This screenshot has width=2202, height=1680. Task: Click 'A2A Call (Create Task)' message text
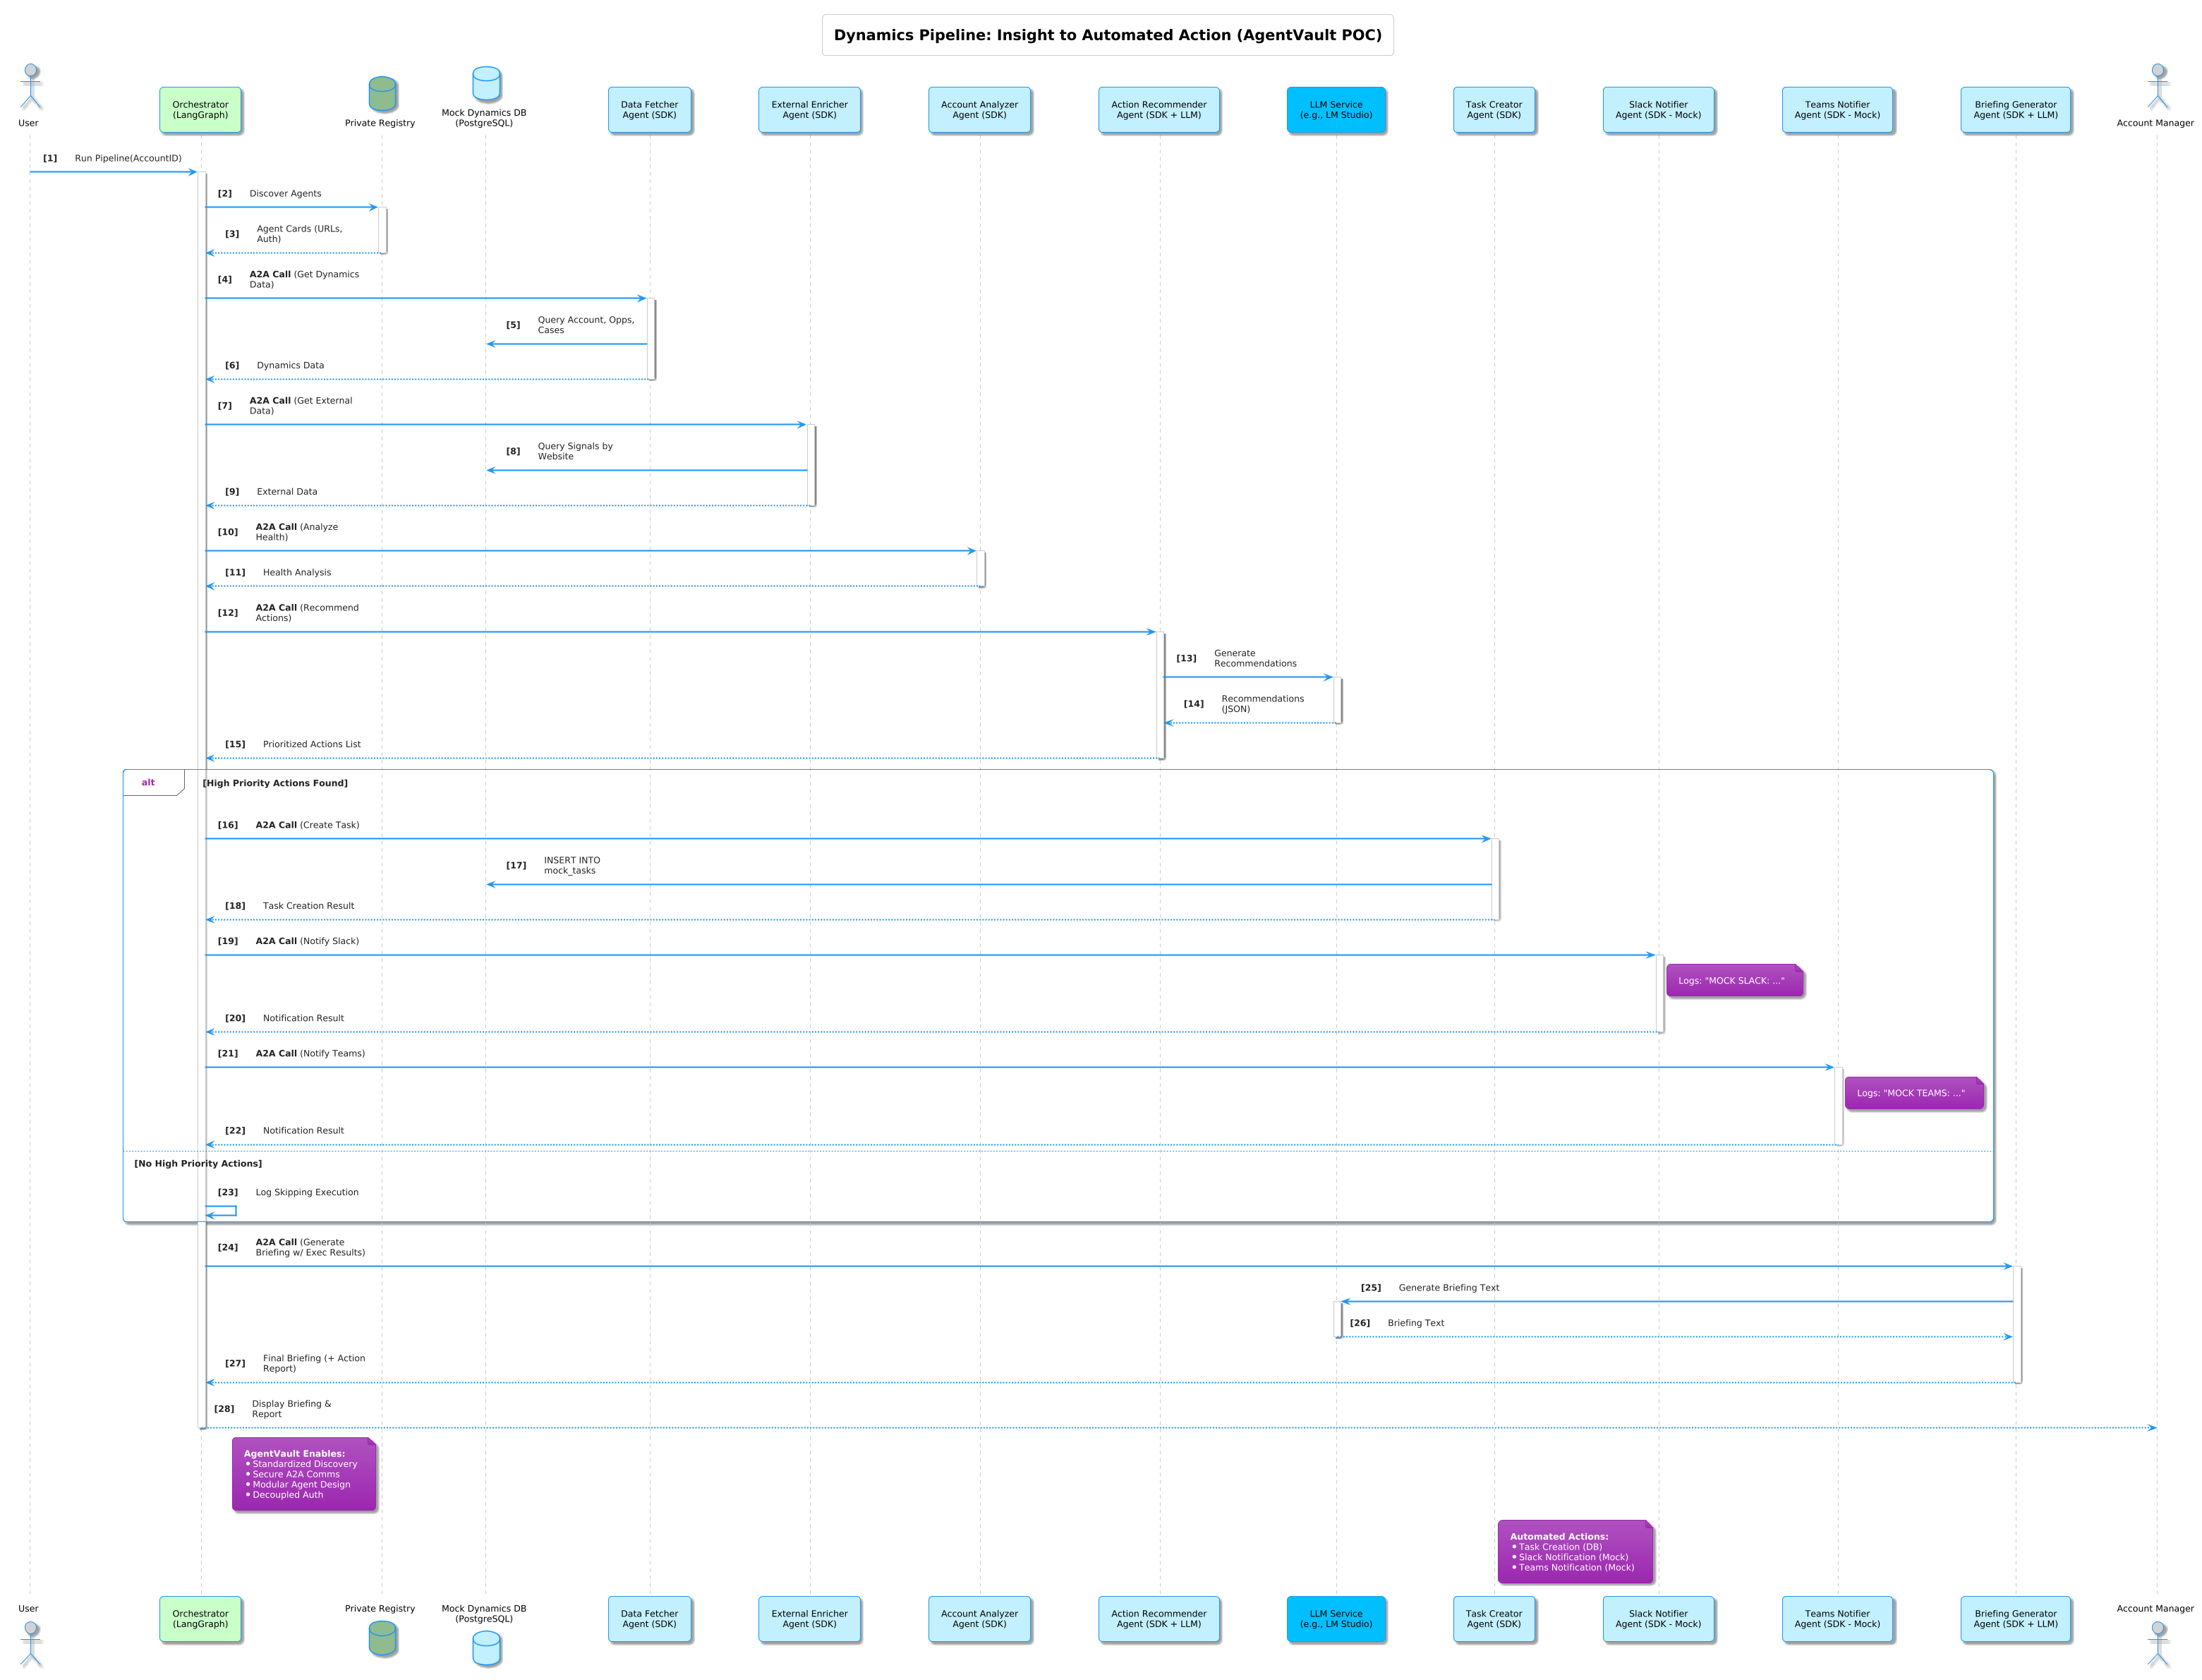point(307,825)
